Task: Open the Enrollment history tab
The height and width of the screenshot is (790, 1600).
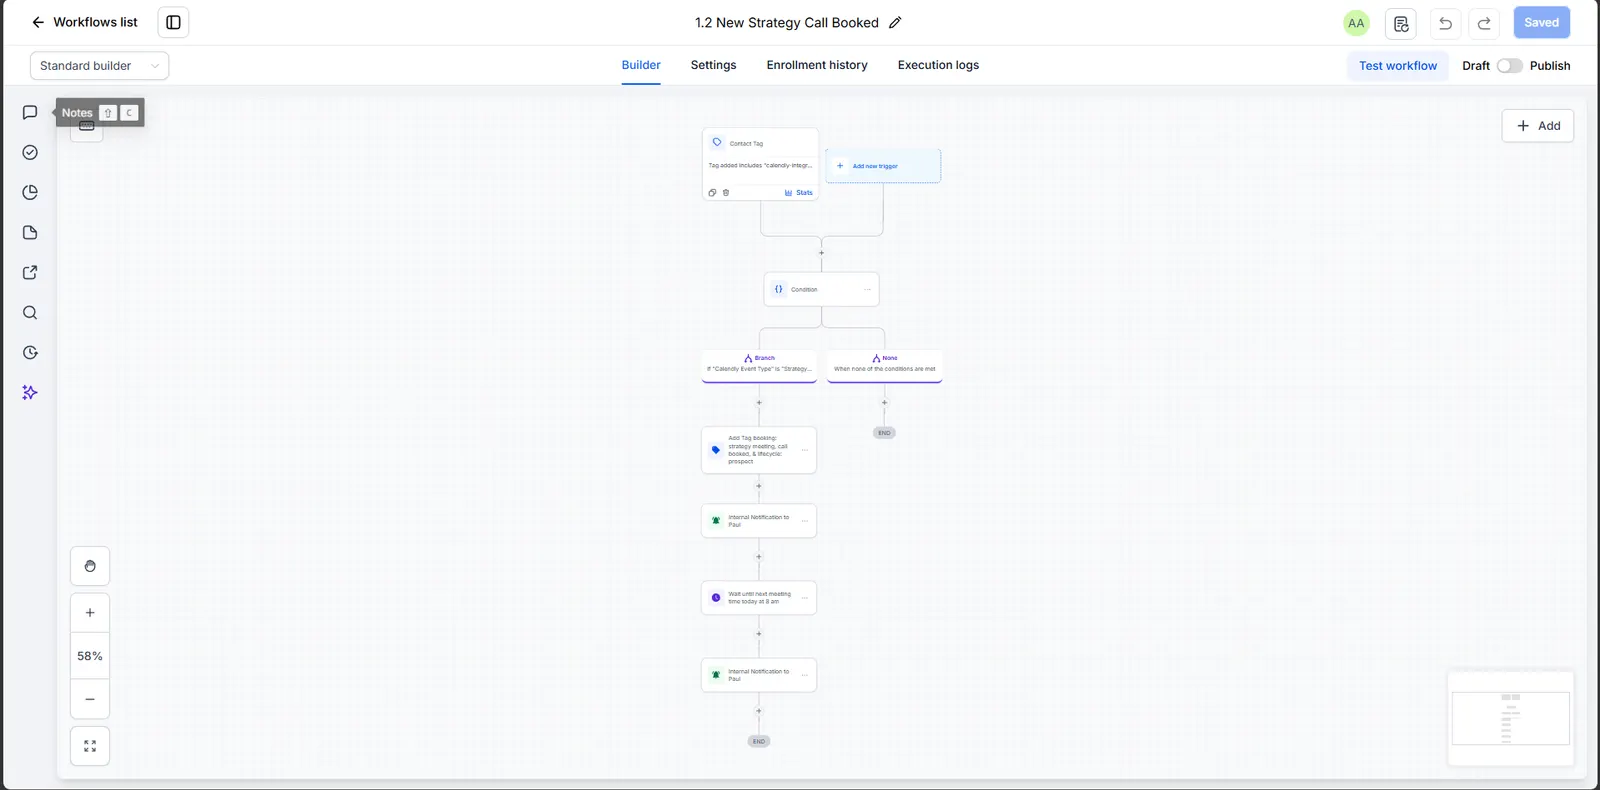Action: point(817,65)
